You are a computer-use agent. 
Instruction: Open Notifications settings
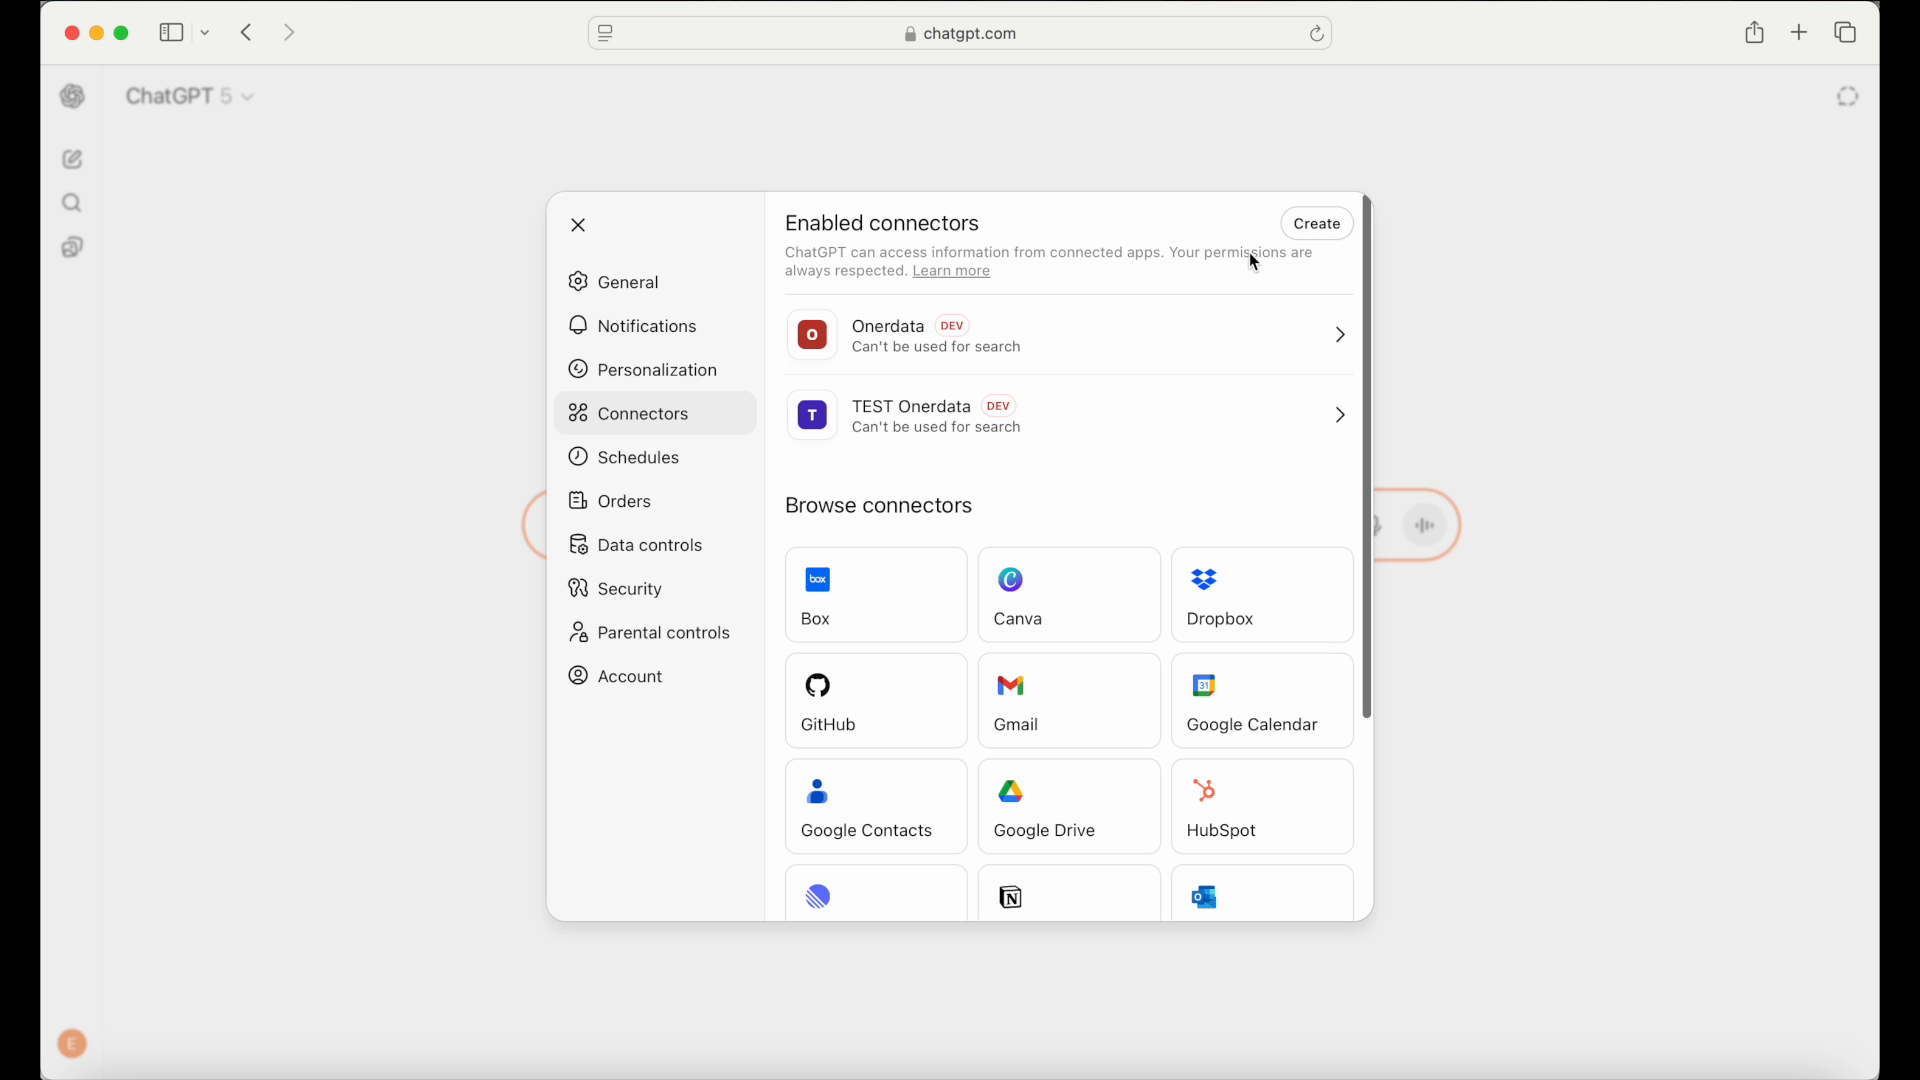(x=646, y=326)
